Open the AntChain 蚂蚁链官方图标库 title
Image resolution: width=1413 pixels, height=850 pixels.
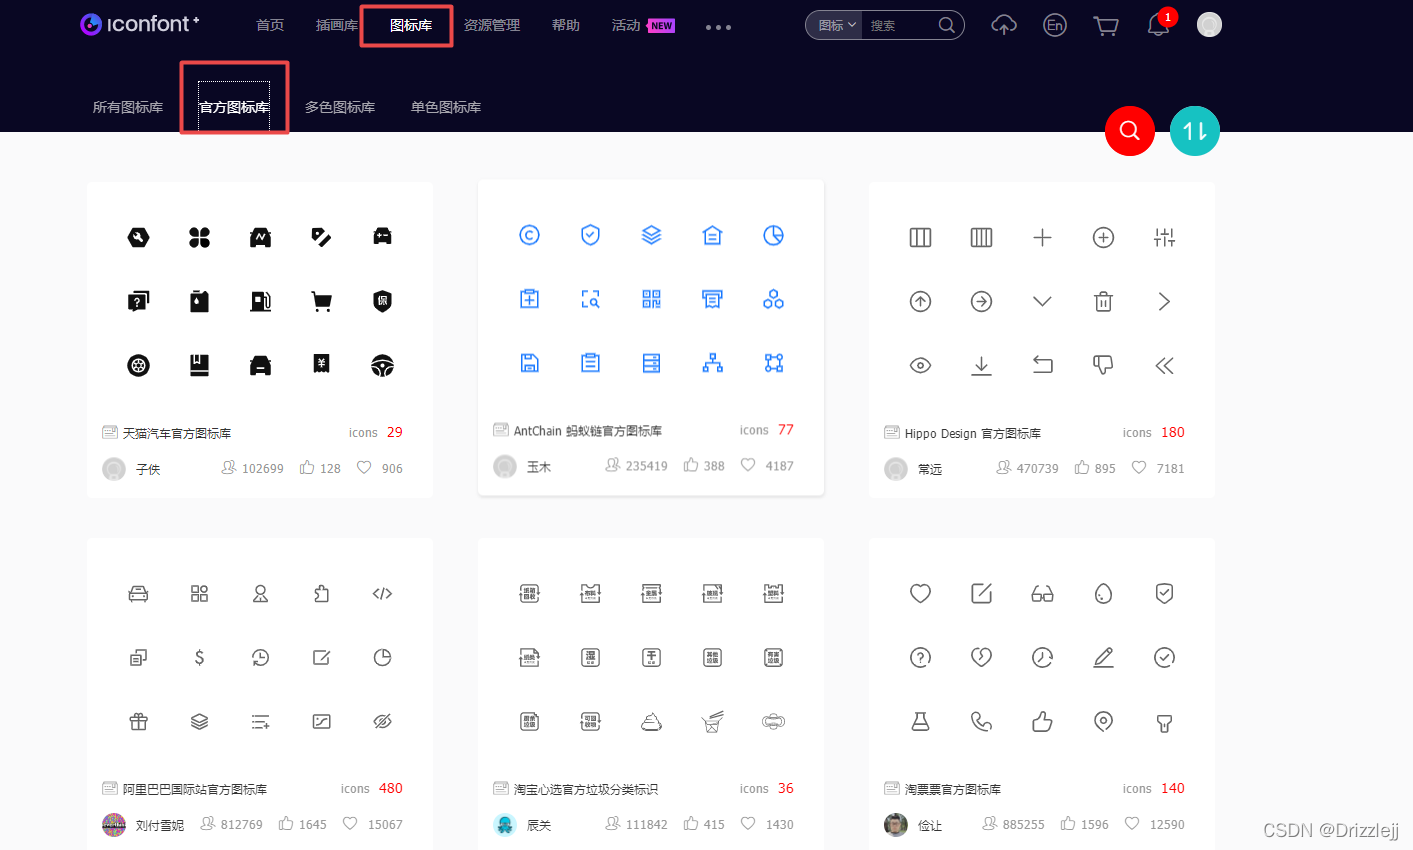tap(588, 431)
